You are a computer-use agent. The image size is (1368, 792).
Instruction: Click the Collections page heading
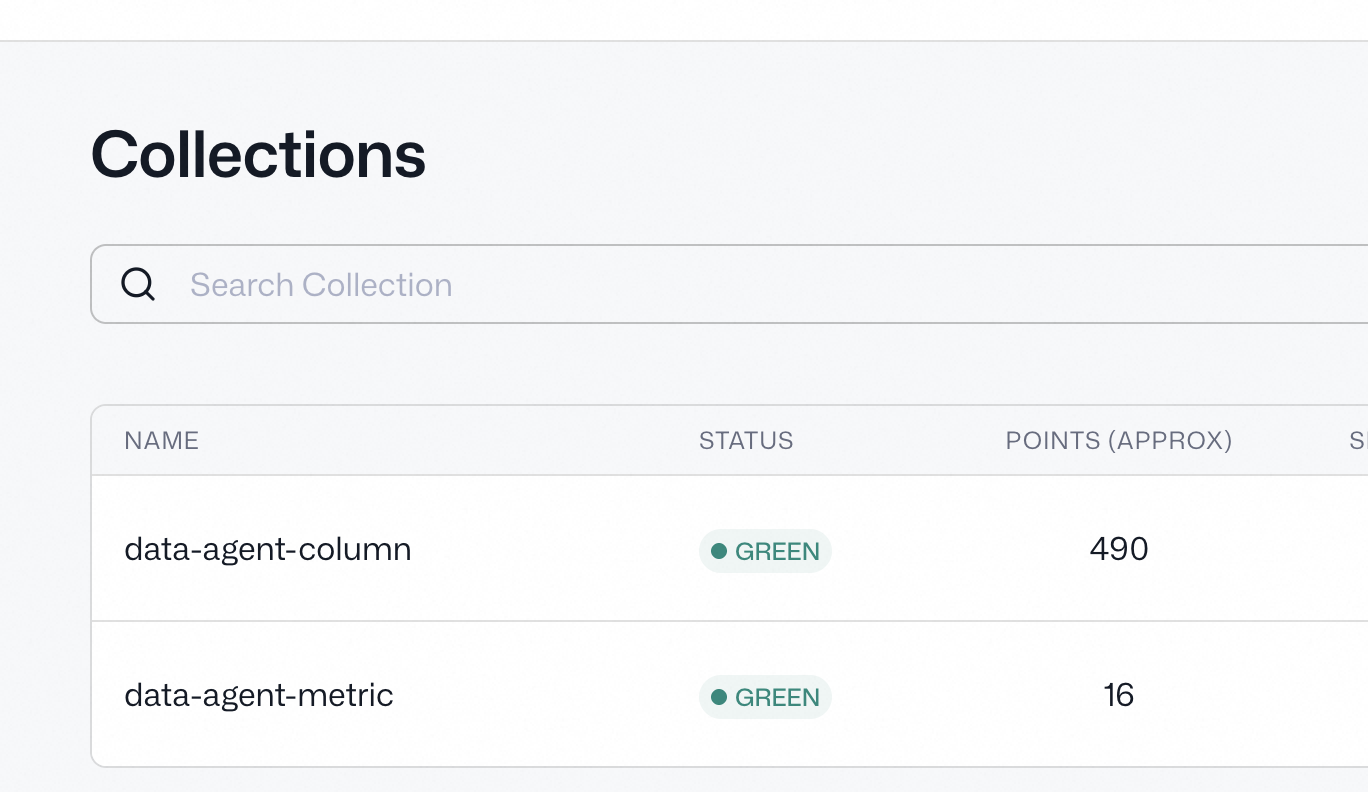258,155
